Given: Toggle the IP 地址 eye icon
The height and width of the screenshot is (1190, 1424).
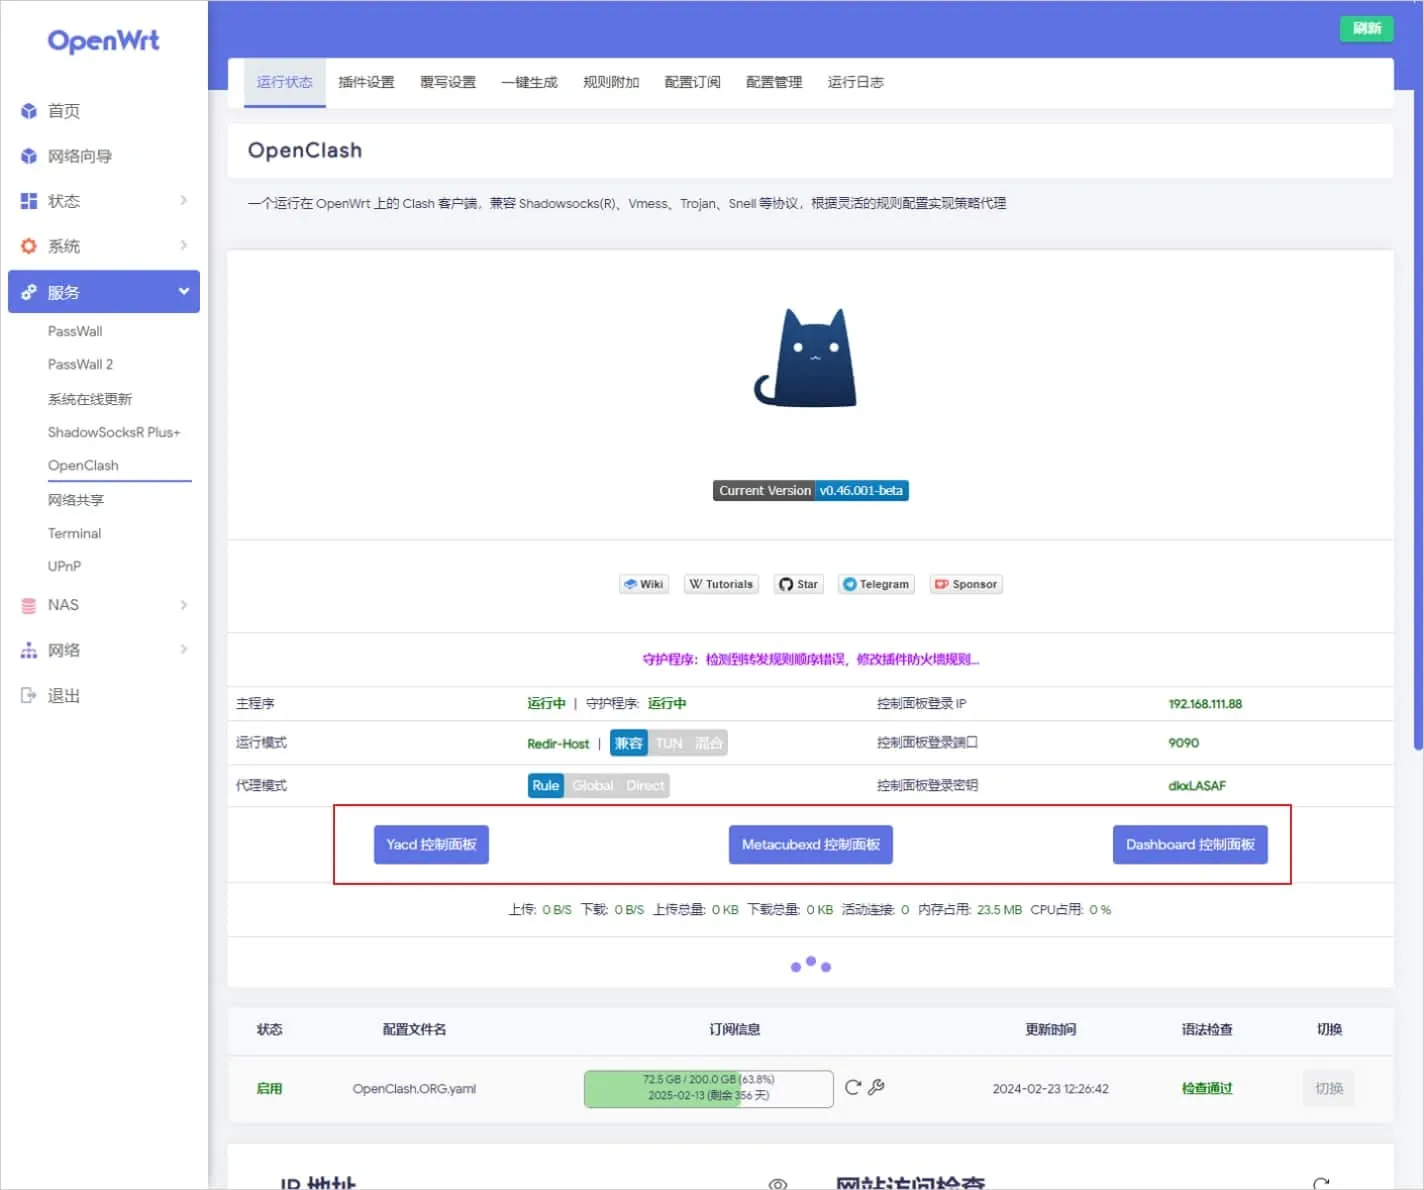Looking at the screenshot, I should [777, 1184].
